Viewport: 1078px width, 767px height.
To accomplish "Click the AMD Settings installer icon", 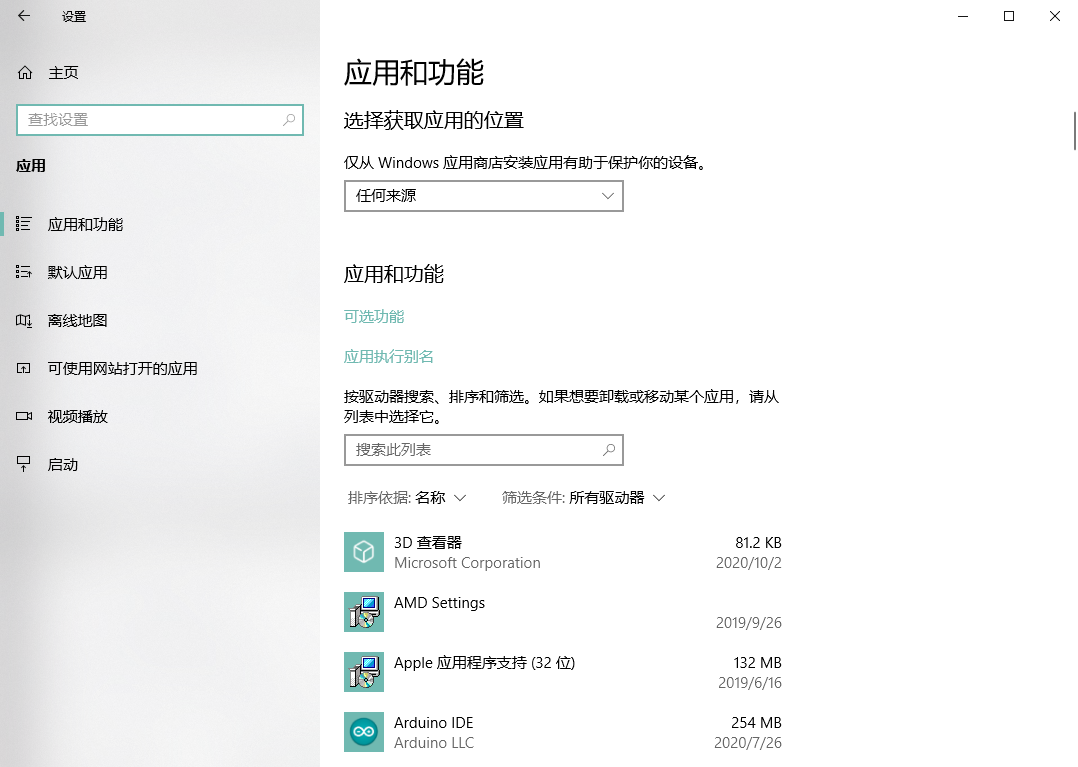I will [x=364, y=612].
